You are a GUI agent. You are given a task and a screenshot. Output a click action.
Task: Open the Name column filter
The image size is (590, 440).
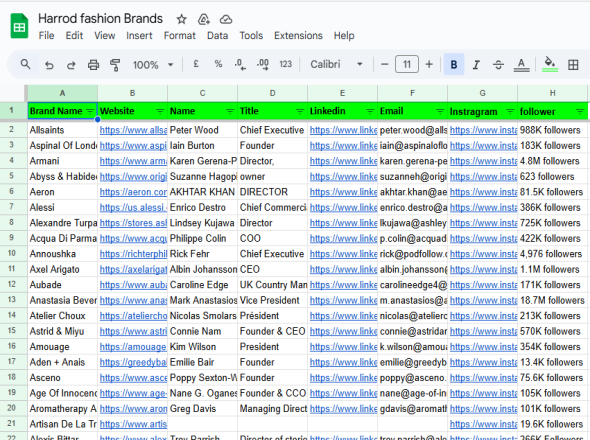230,111
